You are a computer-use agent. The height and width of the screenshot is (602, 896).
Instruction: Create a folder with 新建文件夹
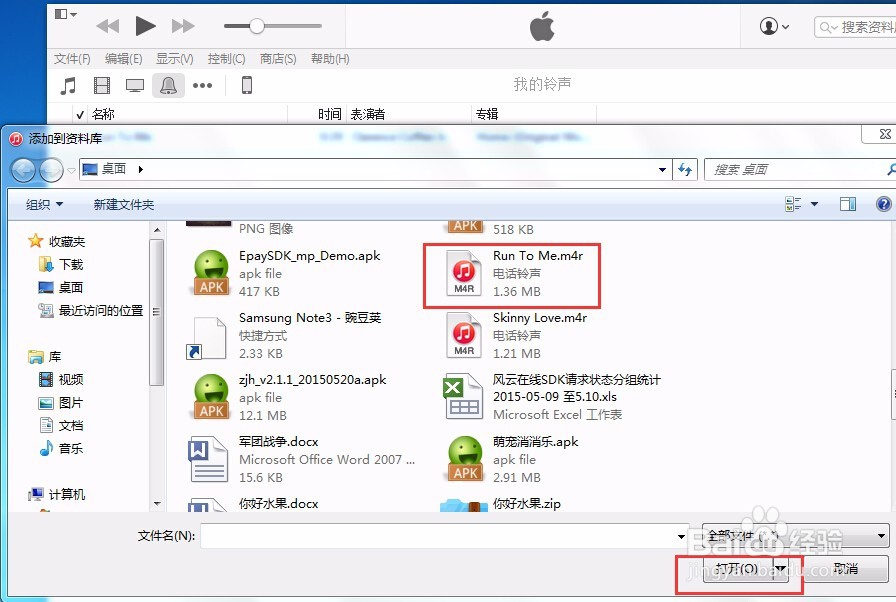(x=123, y=204)
